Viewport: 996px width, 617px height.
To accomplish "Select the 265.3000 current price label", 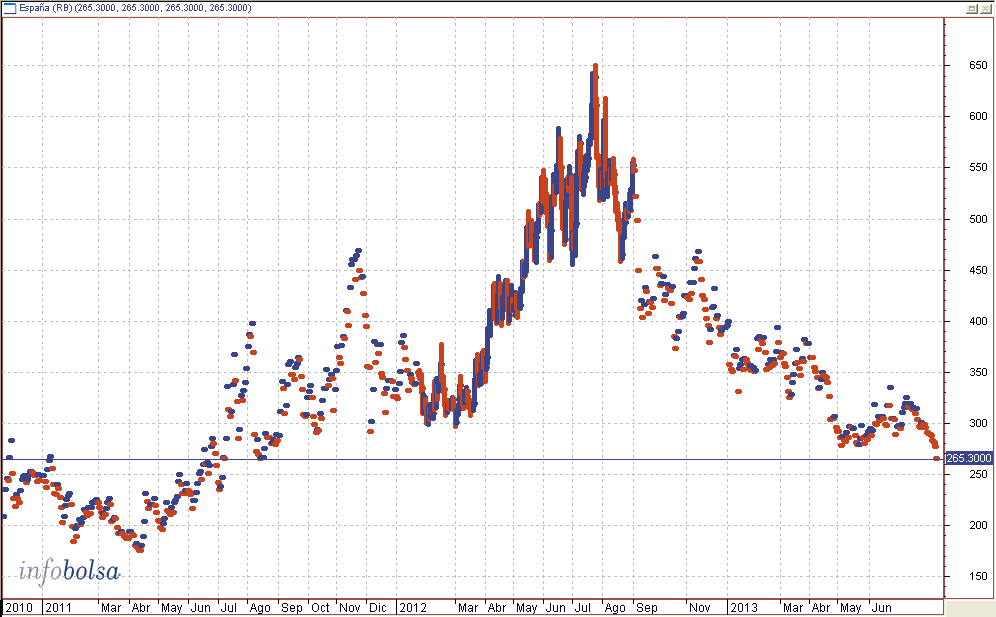I will (968, 458).
